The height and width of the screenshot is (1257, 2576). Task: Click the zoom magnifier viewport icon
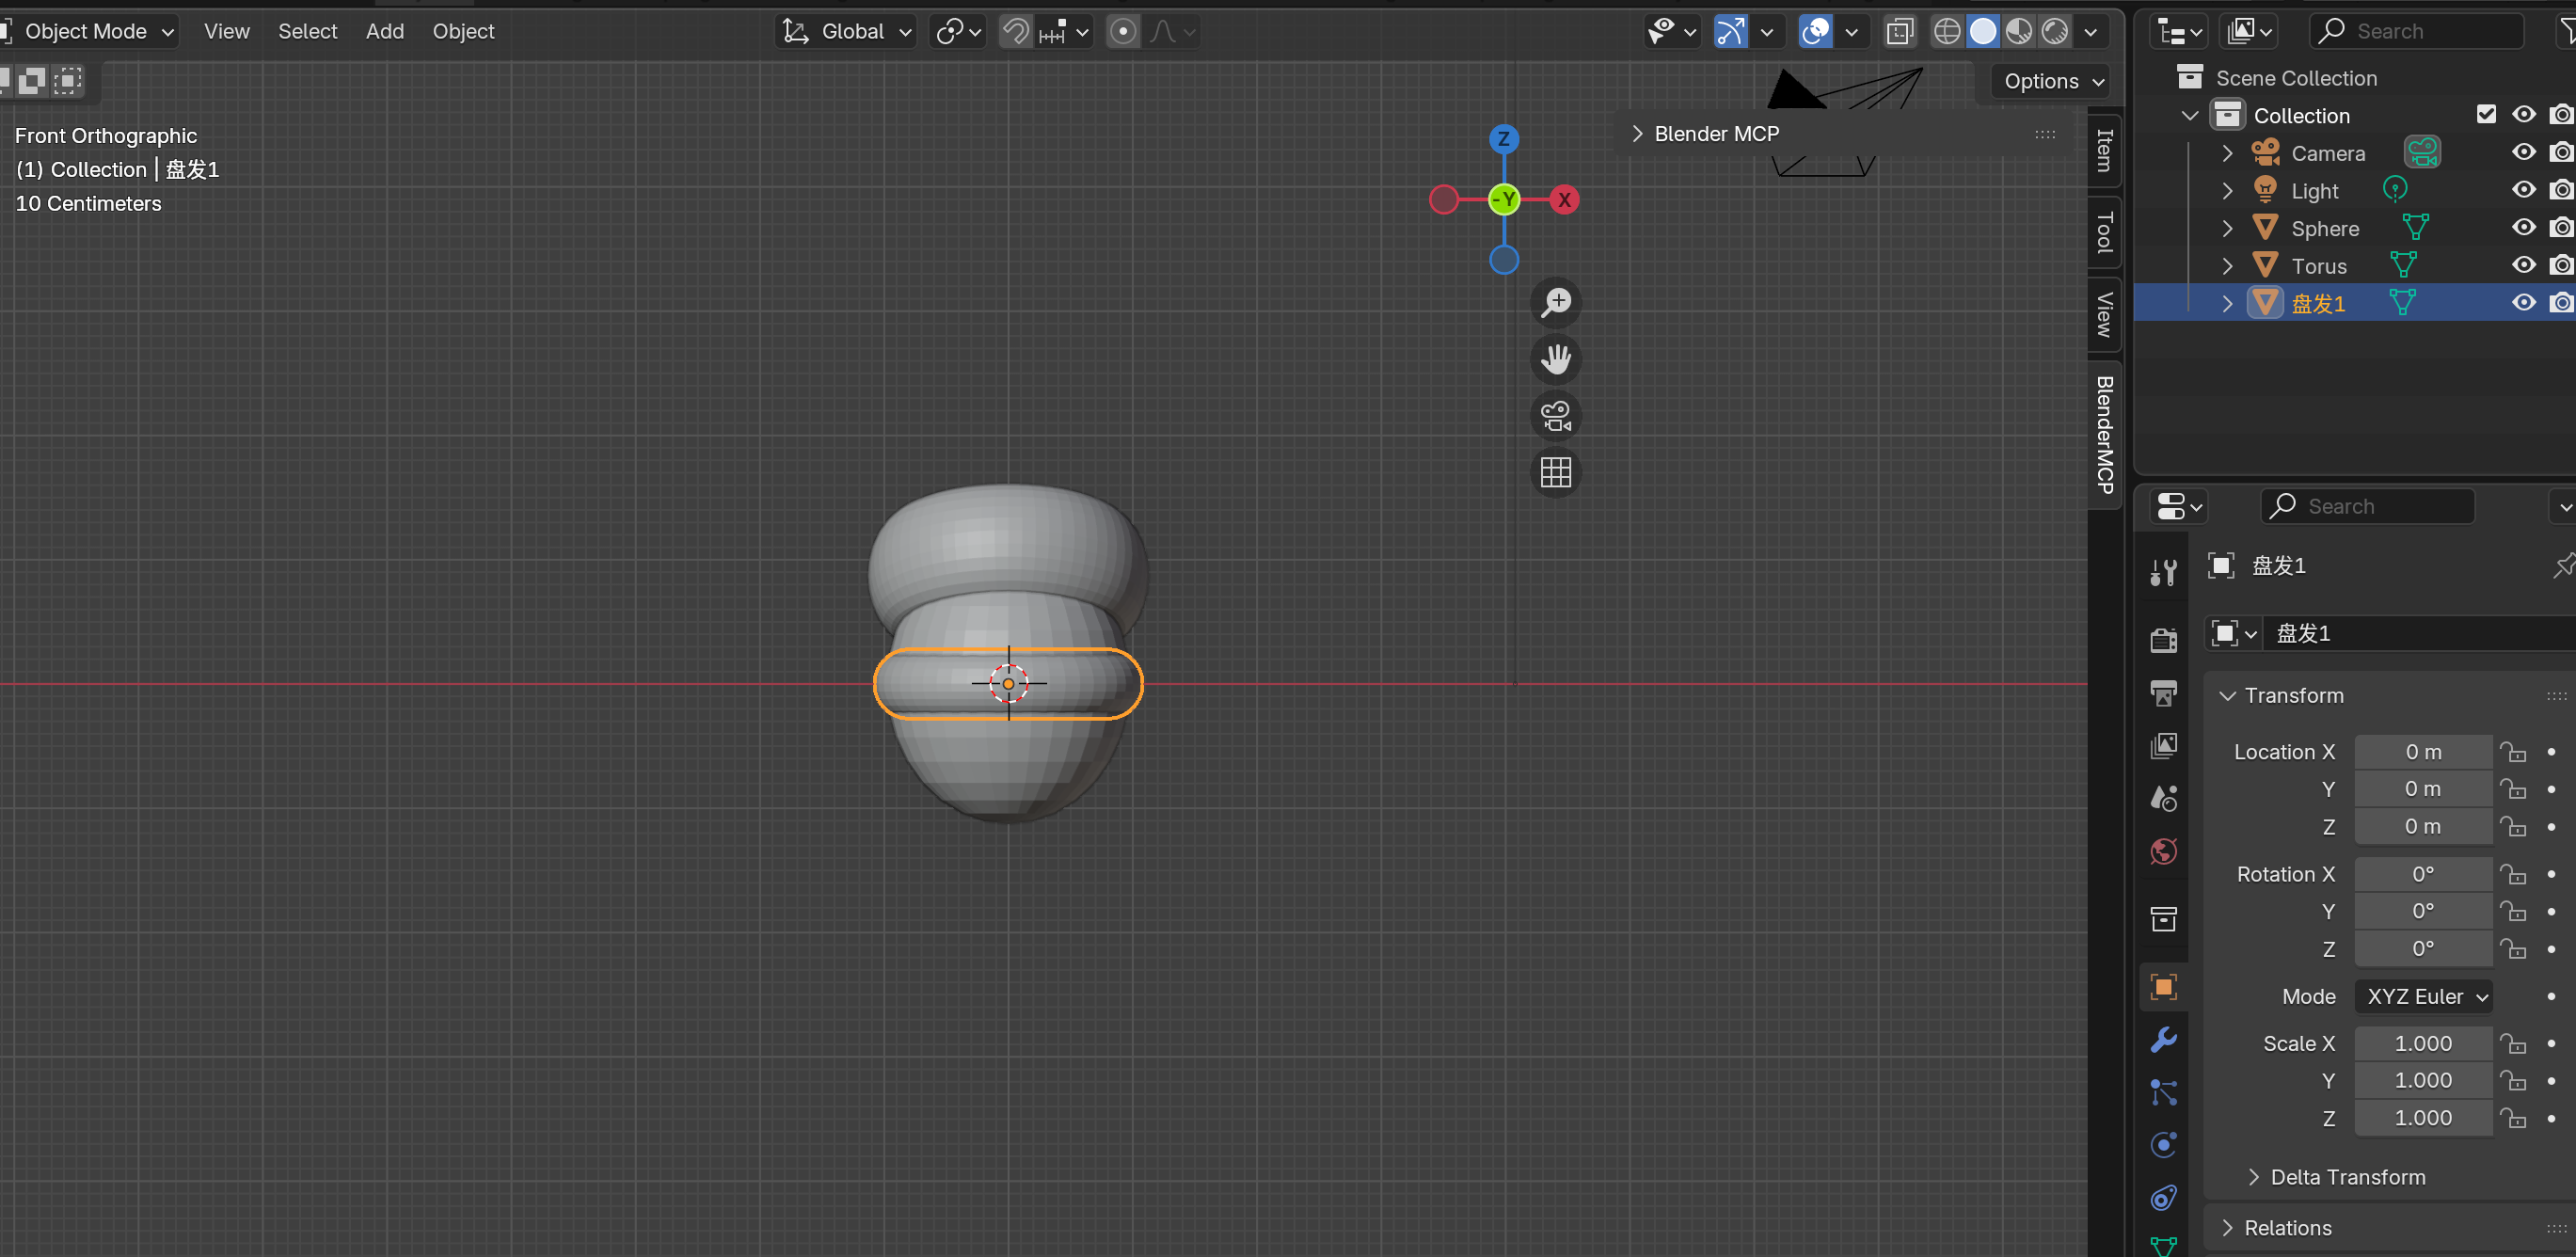coord(1555,303)
